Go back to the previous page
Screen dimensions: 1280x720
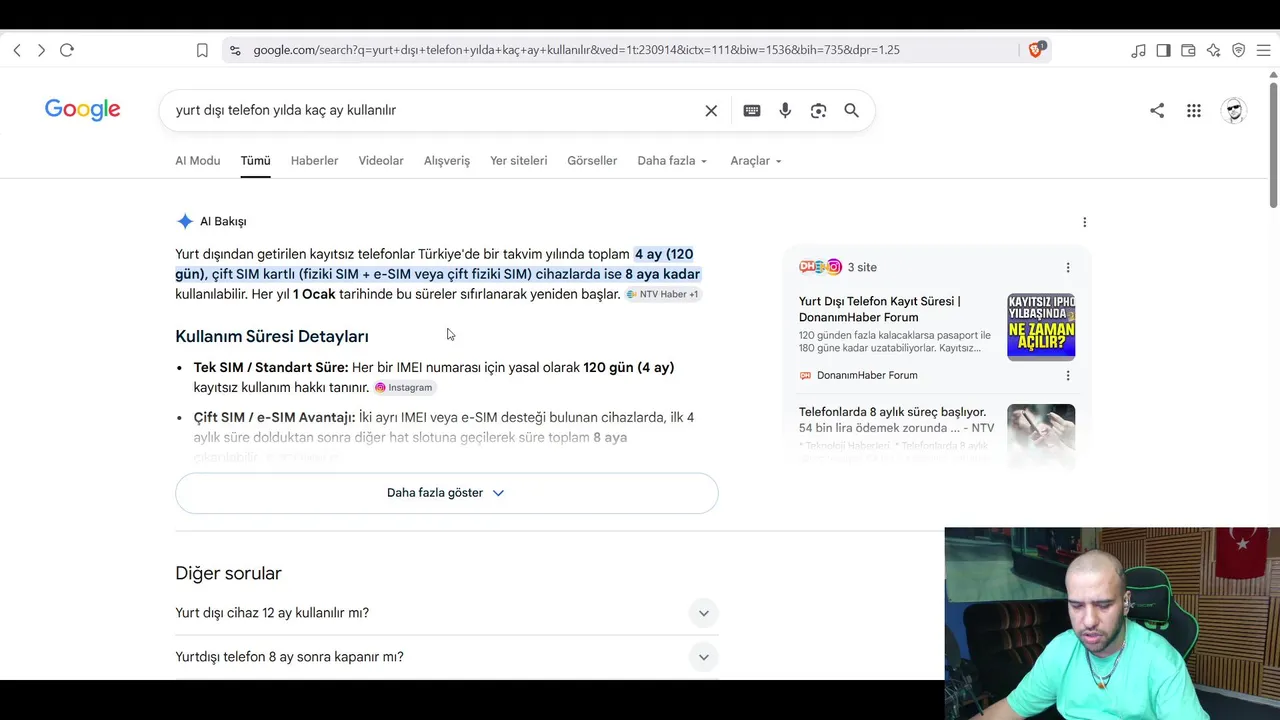(x=17, y=50)
